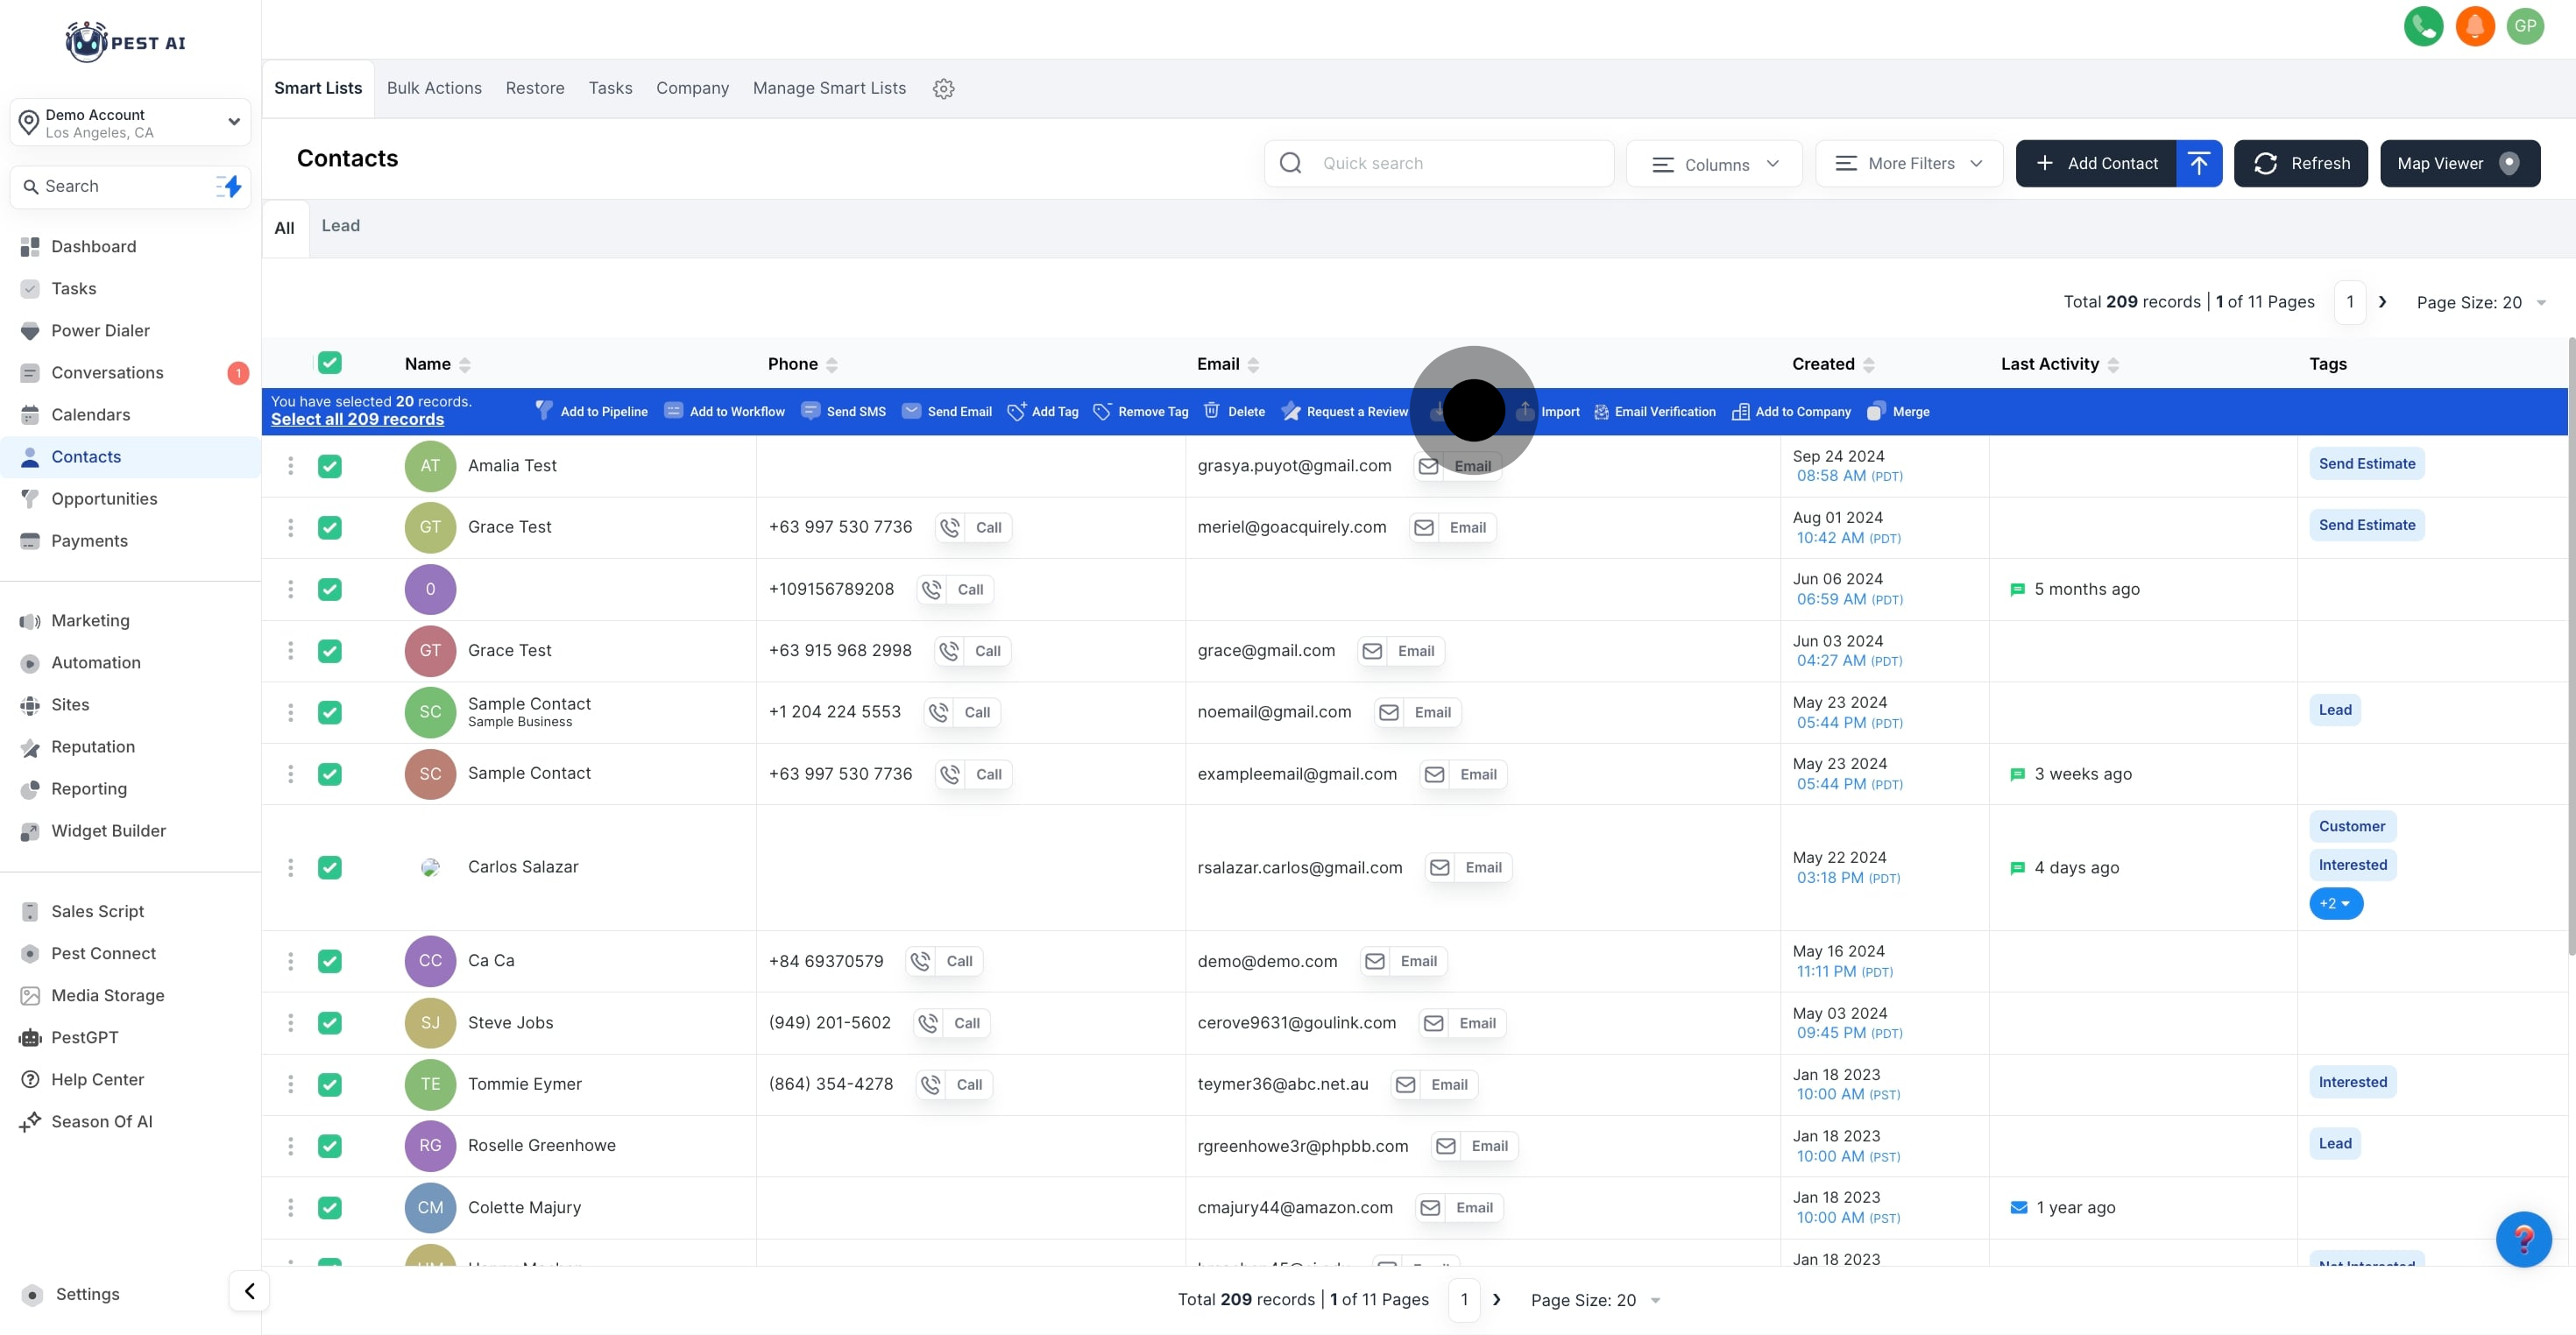Select the Lead smart list tab
Viewport: 2576px width, 1335px height.
coord(340,226)
